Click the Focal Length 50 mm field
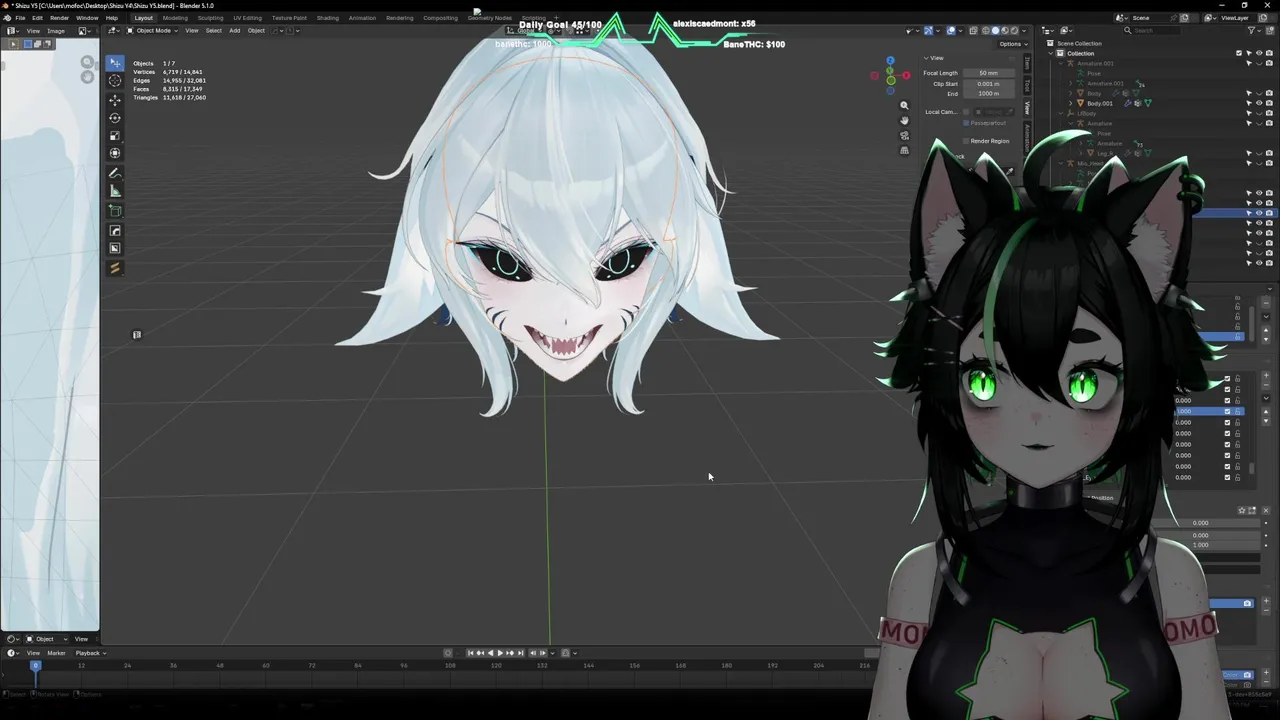This screenshot has width=1280, height=720. (x=988, y=73)
